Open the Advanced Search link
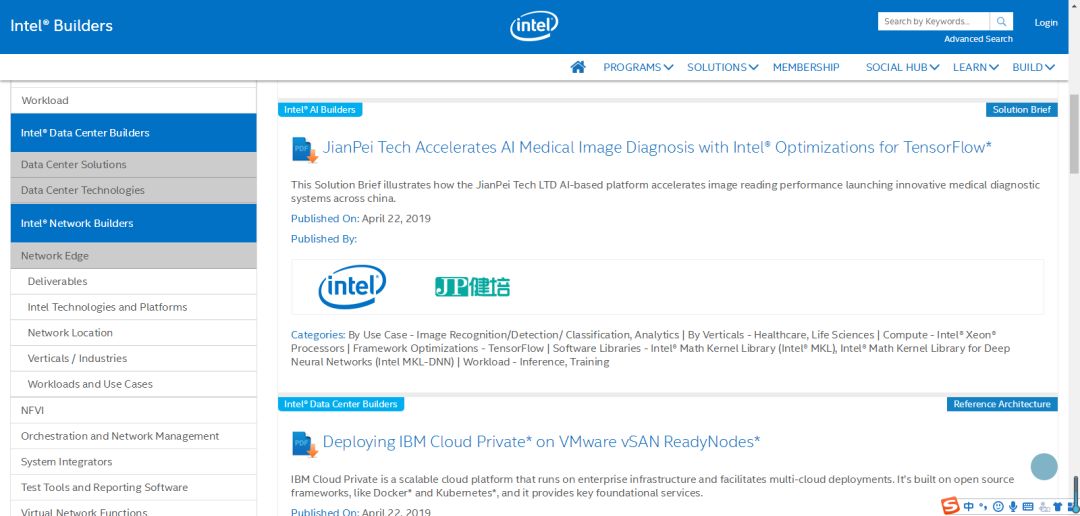The image size is (1080, 516). 978,39
